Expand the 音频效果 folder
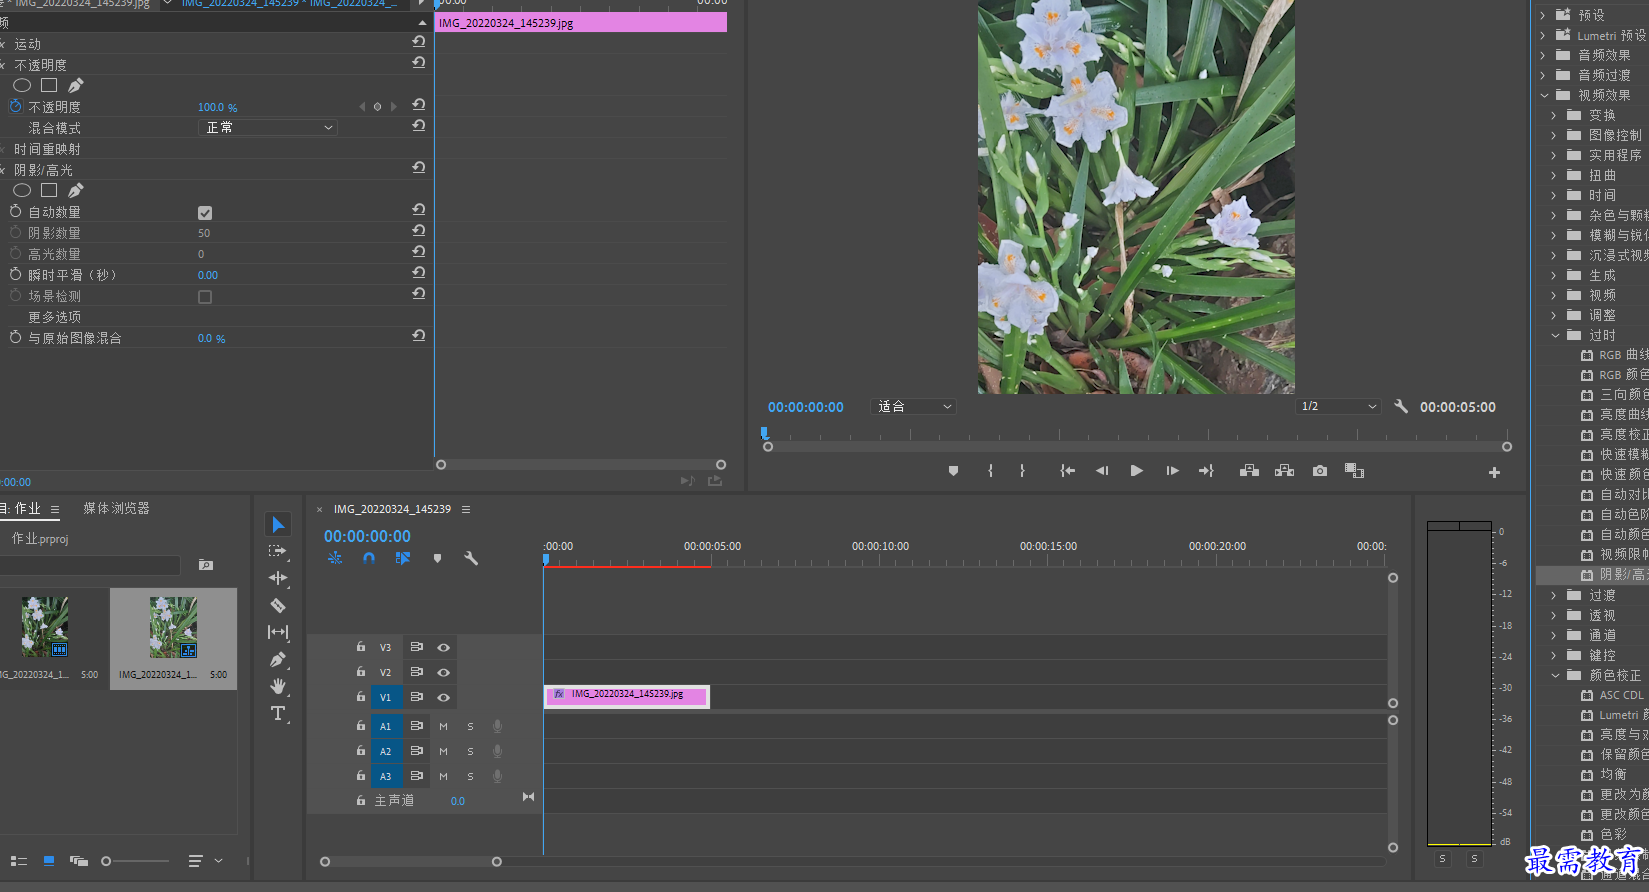Viewport: 1649px width, 892px height. [1543, 55]
